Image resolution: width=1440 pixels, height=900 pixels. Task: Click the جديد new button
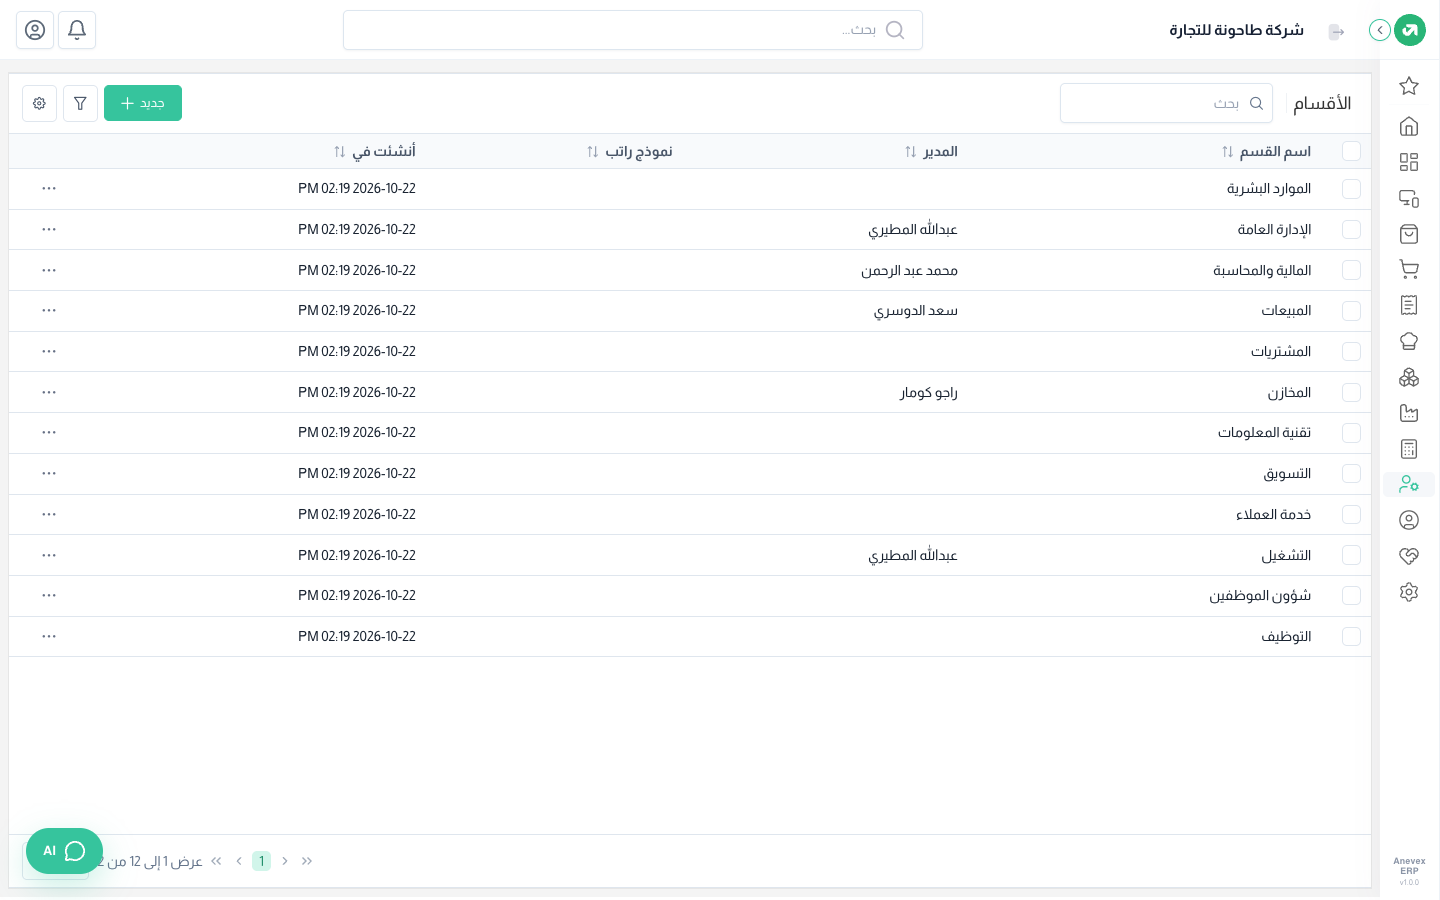coord(143,103)
